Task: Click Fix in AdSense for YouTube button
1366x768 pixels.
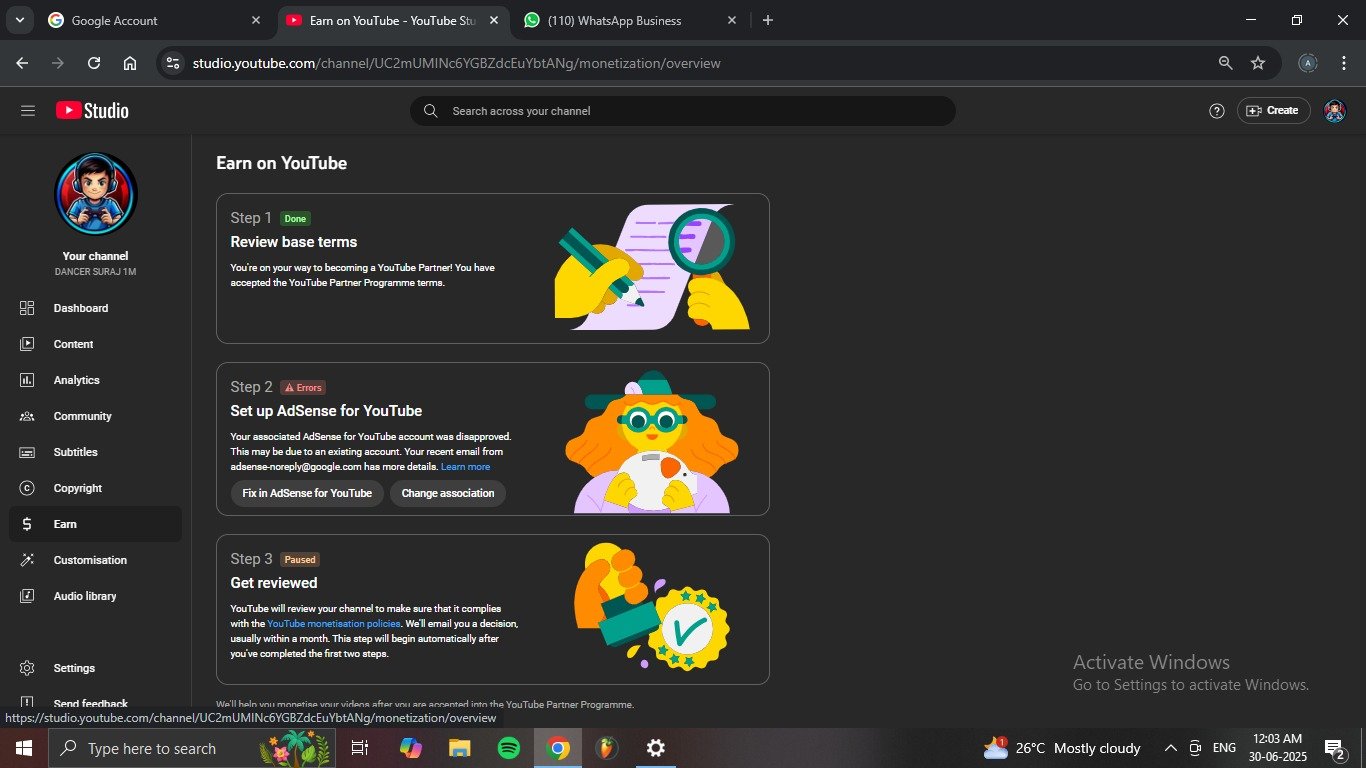Action: click(307, 493)
